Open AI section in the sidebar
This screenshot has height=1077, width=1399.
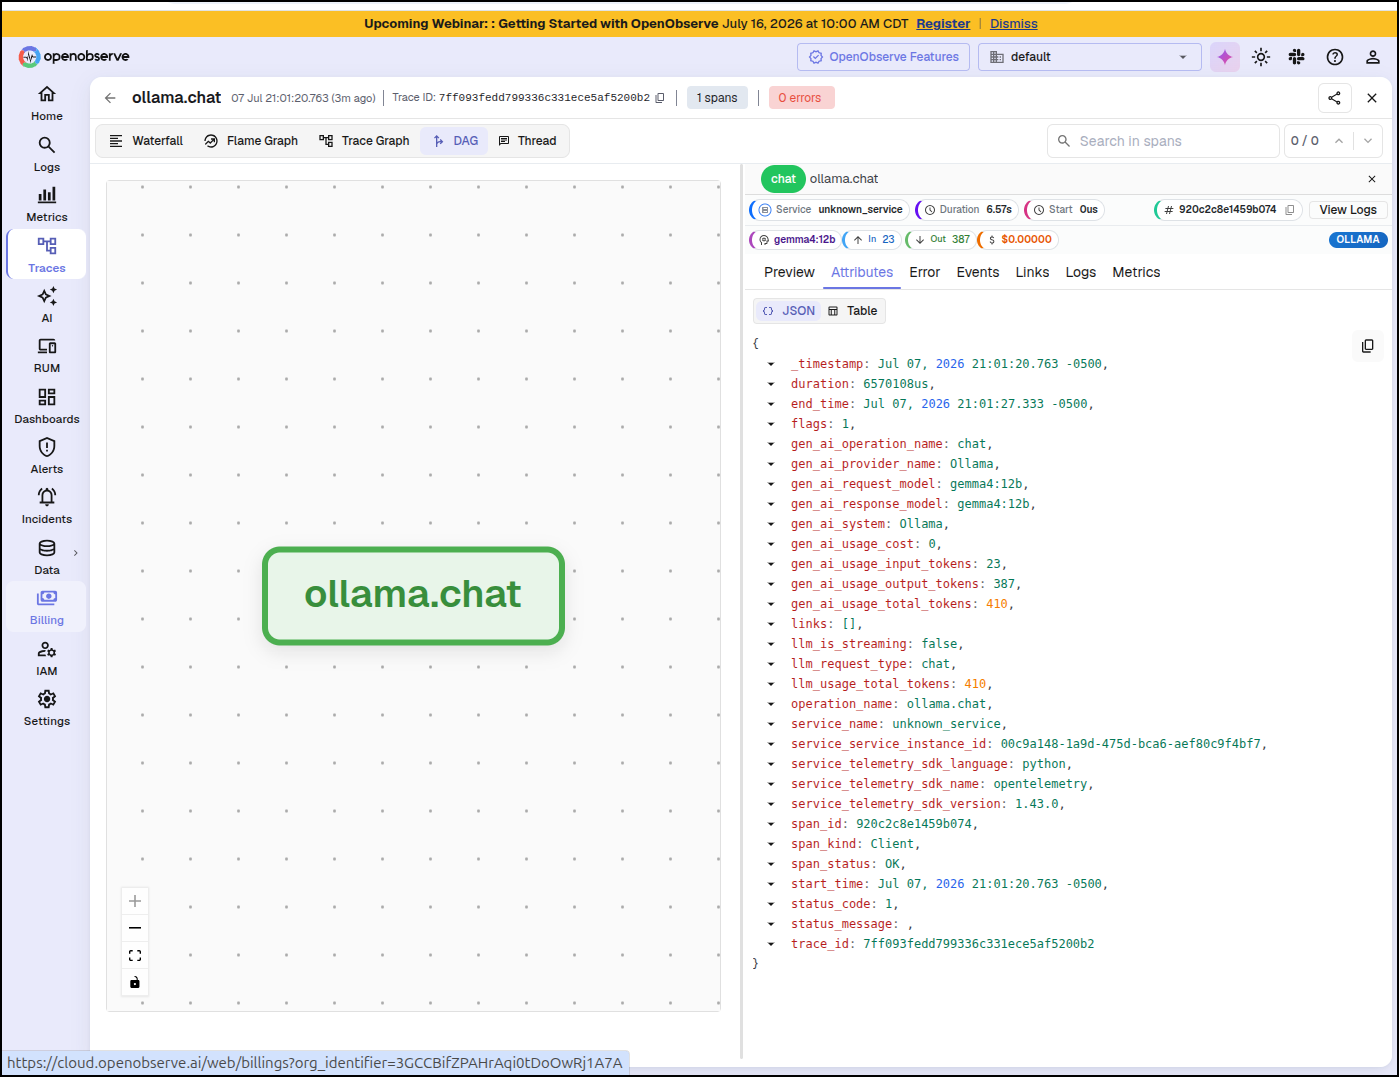click(x=46, y=305)
